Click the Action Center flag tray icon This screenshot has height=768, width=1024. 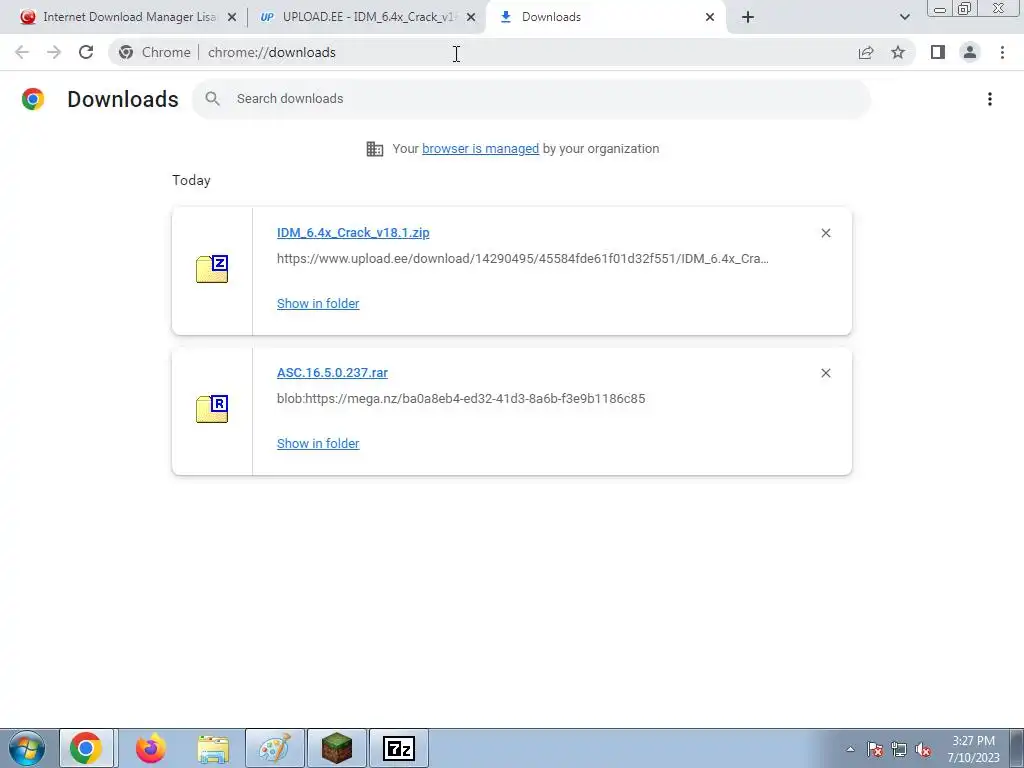pos(875,749)
